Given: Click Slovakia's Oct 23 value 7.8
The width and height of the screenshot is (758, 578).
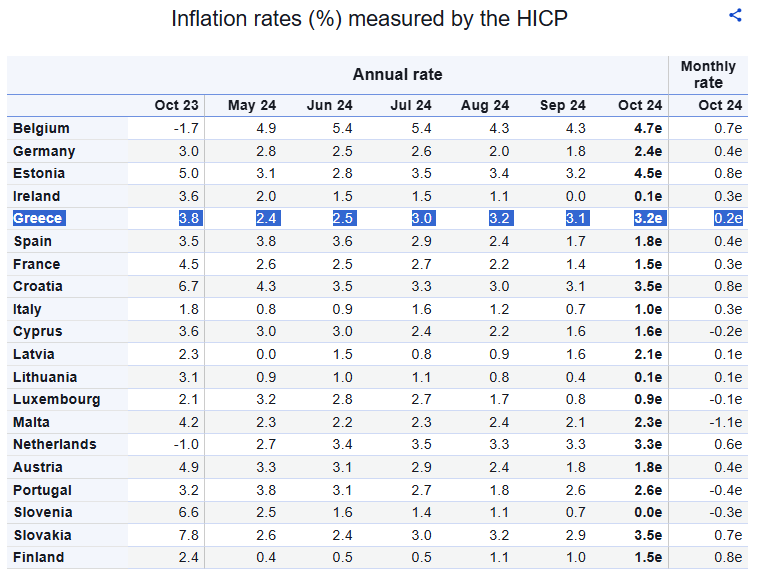Looking at the screenshot, I should click(x=189, y=535).
